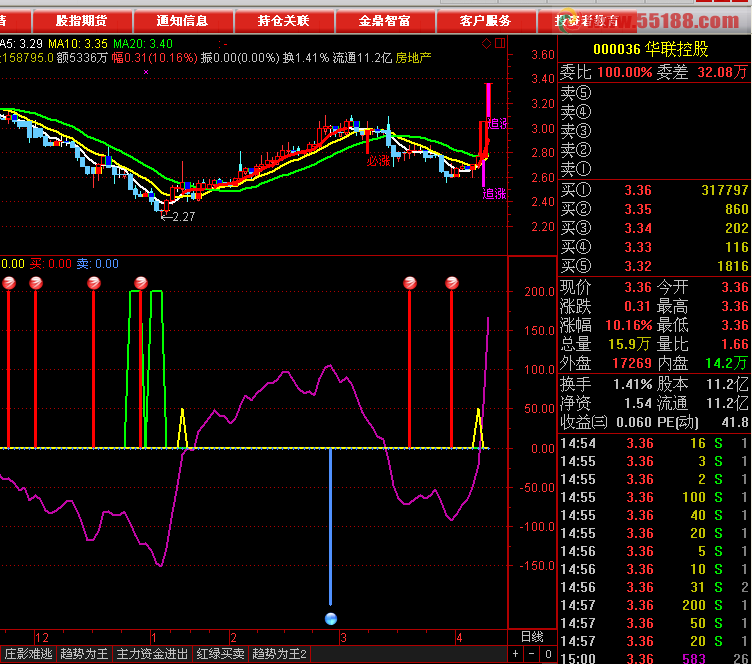Open the 客户服务 menu tab

[485, 21]
